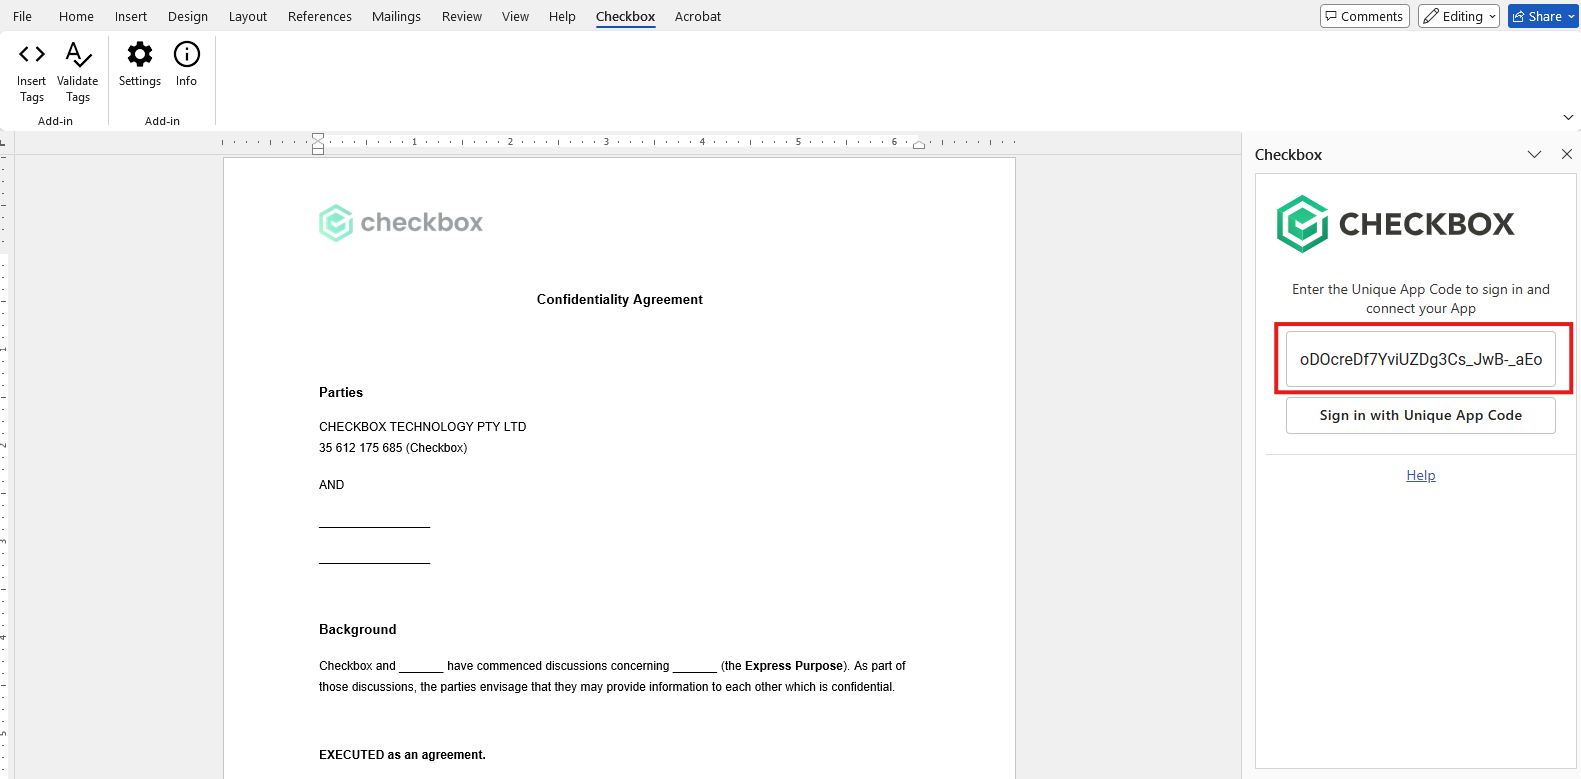Show the add-in Info
Image resolution: width=1581 pixels, height=779 pixels.
coord(187,65)
